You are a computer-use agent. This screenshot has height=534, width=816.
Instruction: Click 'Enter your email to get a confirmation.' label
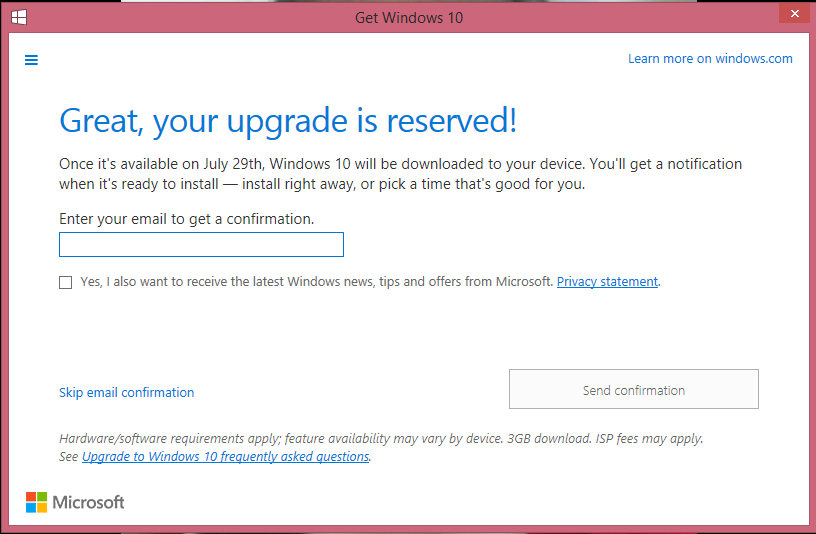point(186,219)
